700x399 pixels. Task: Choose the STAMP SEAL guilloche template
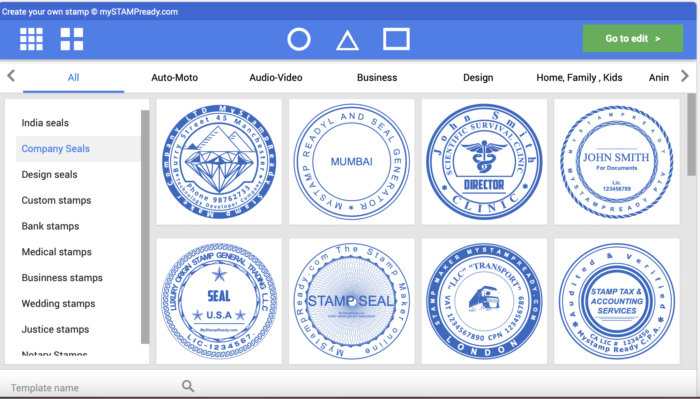tap(351, 301)
